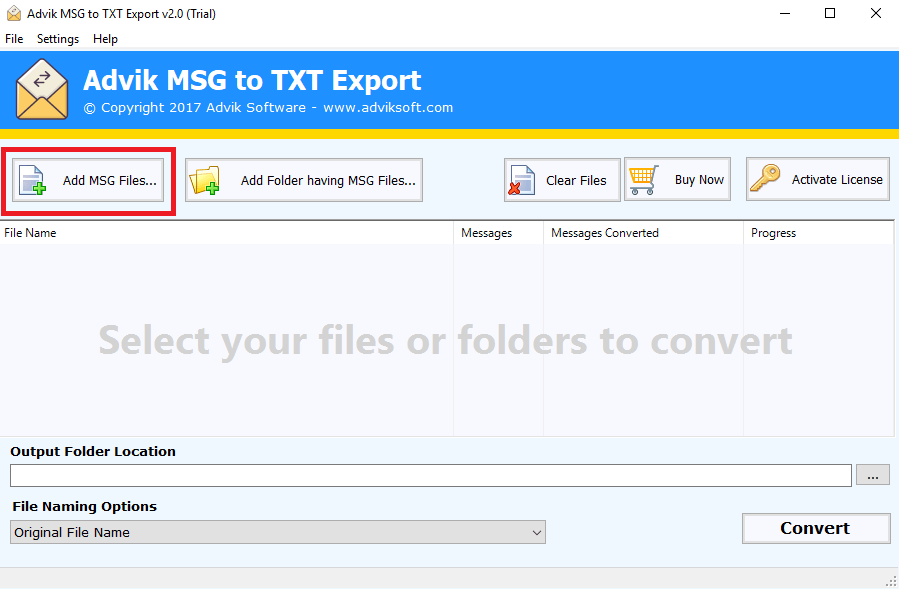Click the Clear Files button label

coord(576,180)
